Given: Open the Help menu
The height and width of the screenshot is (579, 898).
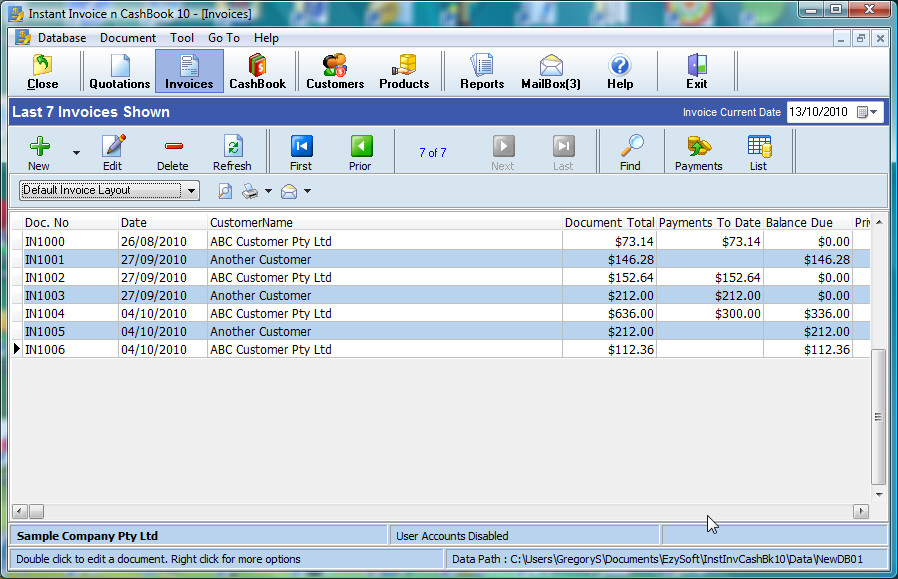Looking at the screenshot, I should pos(266,38).
